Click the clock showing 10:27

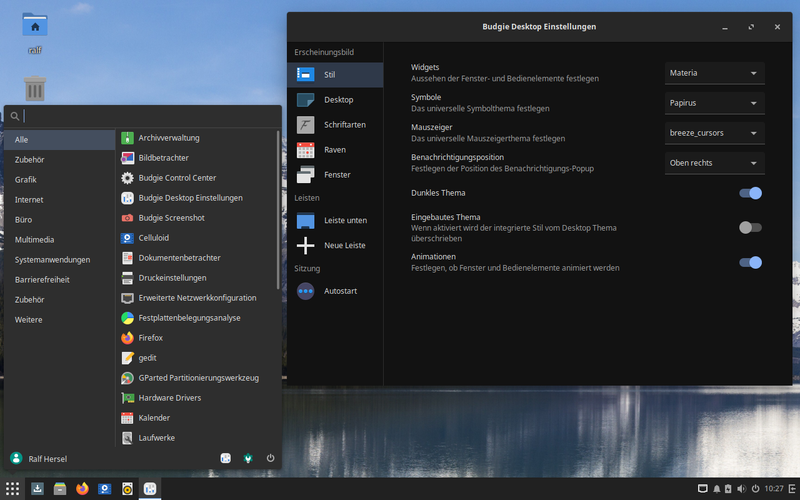pos(773,489)
